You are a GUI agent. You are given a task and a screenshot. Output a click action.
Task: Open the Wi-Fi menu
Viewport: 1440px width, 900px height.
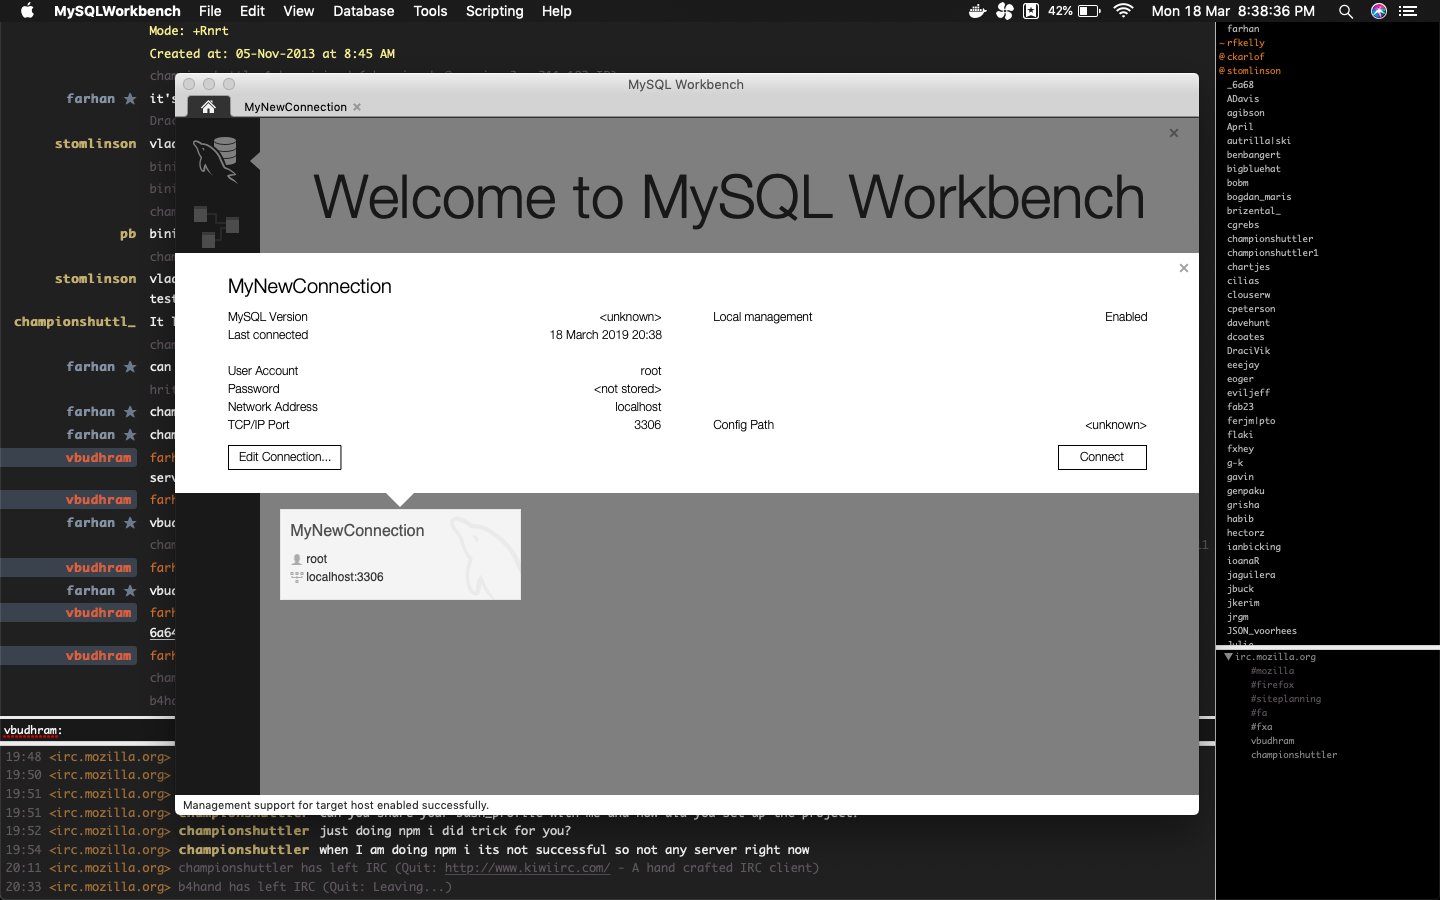coord(1123,11)
